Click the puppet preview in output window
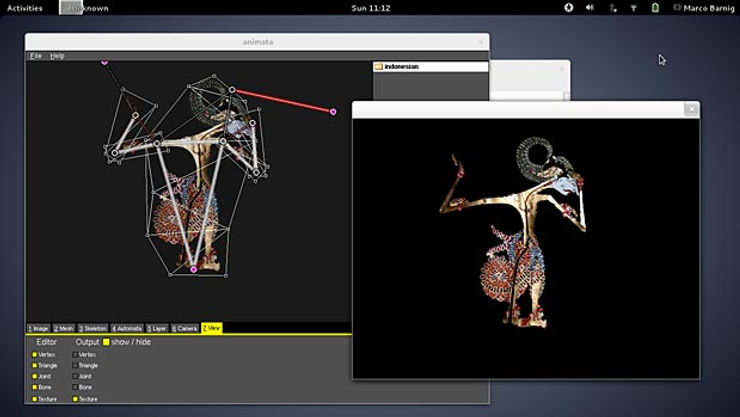740x417 pixels. point(513,232)
